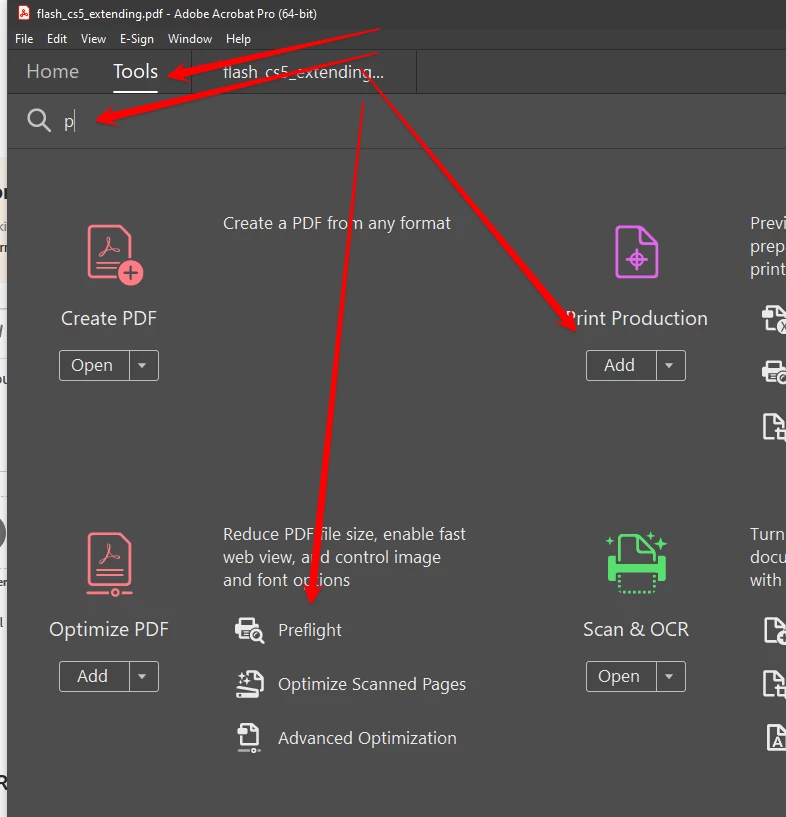Open the File menu
Screen dimensions: 786x817
pyautogui.click(x=24, y=39)
